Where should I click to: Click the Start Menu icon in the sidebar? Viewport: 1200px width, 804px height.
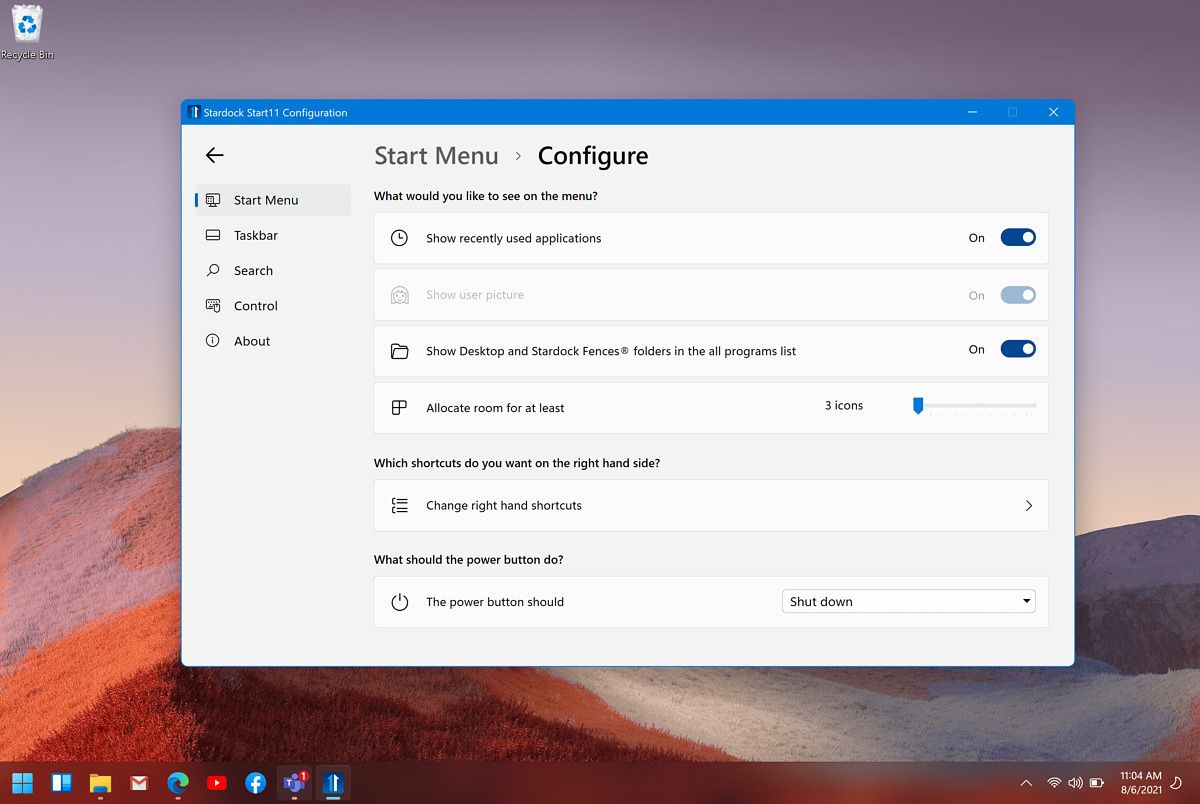coord(213,200)
